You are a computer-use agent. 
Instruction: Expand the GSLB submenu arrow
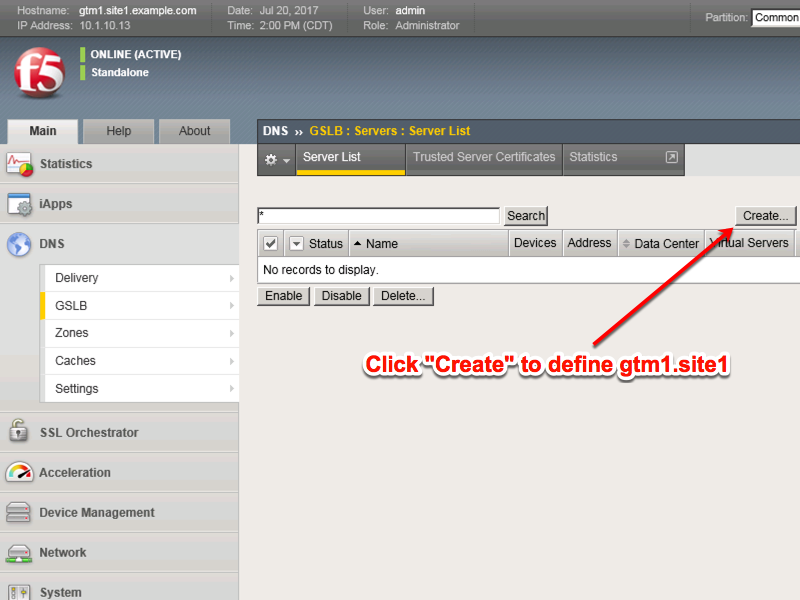point(232,306)
